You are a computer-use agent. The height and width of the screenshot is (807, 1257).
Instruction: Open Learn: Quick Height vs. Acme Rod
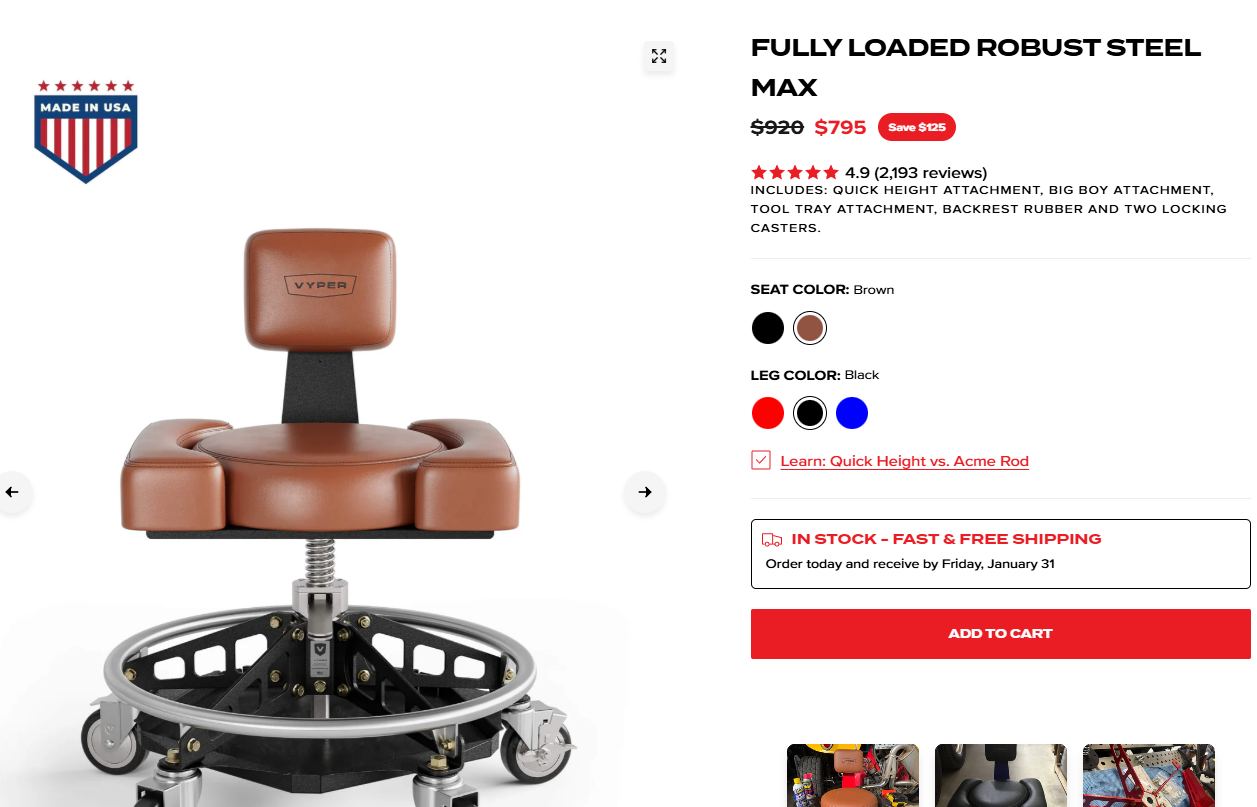(x=905, y=461)
